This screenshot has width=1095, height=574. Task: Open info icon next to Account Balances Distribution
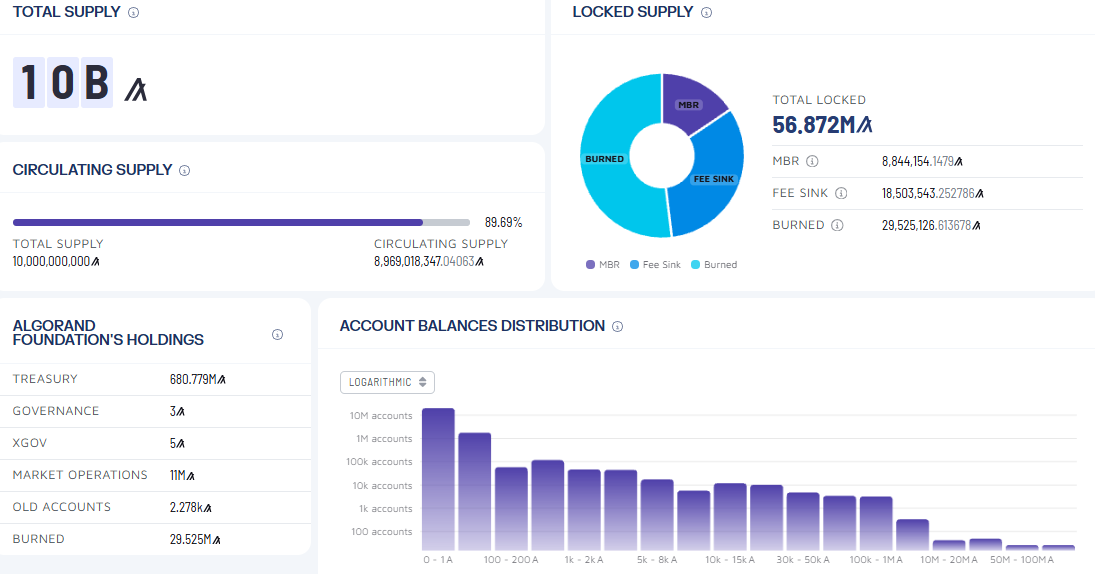point(617,326)
